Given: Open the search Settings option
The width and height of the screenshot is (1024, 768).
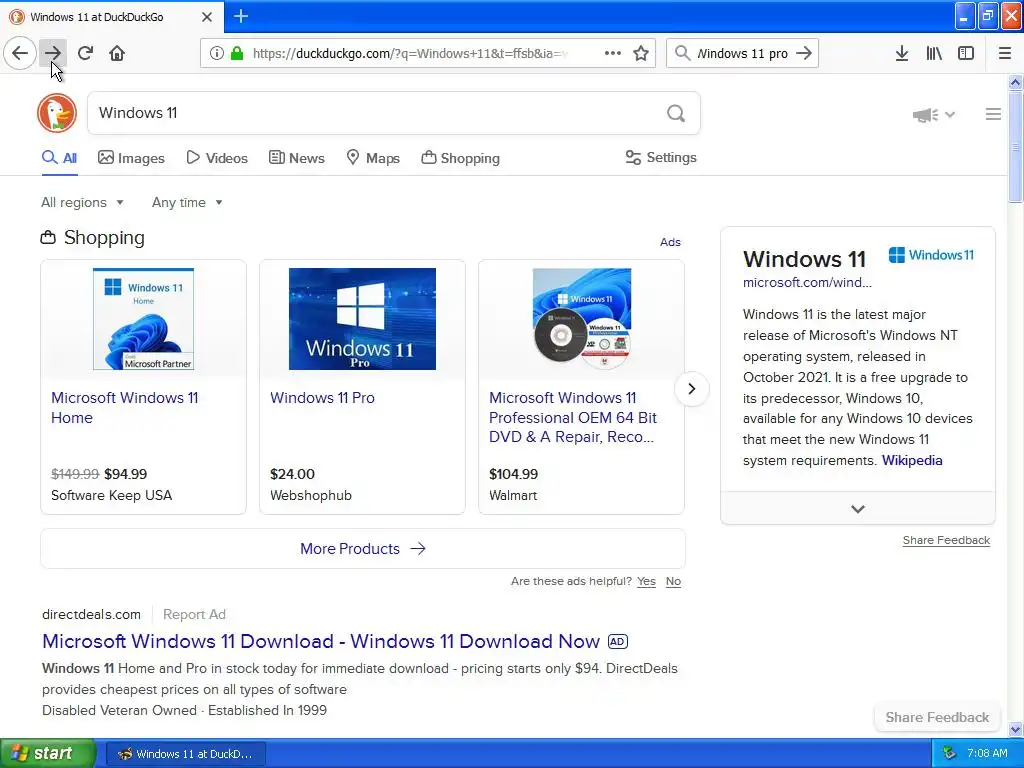Looking at the screenshot, I should (x=661, y=157).
